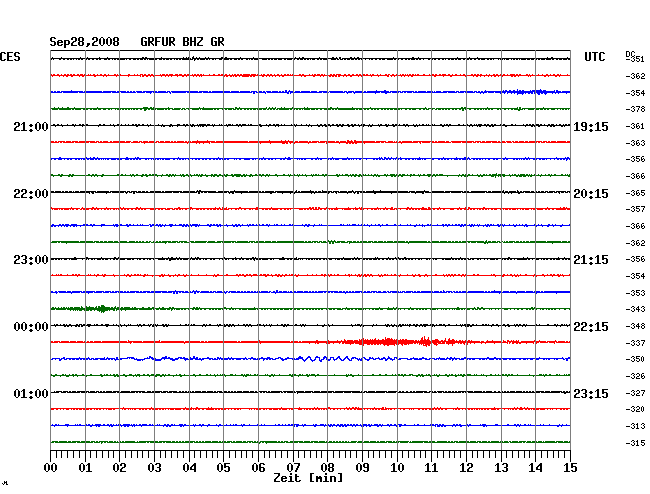Image resolution: width=650 pixels, height=494 pixels.
Task: Select the 00:00 local time label
Action: coord(31,327)
